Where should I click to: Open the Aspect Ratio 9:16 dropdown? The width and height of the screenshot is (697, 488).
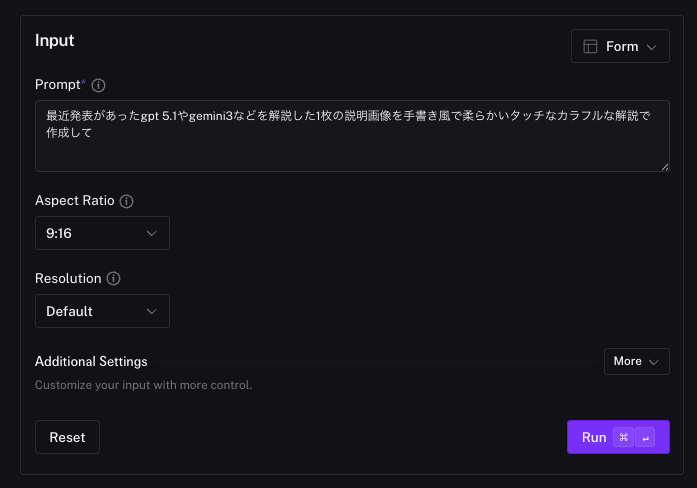pyautogui.click(x=102, y=233)
